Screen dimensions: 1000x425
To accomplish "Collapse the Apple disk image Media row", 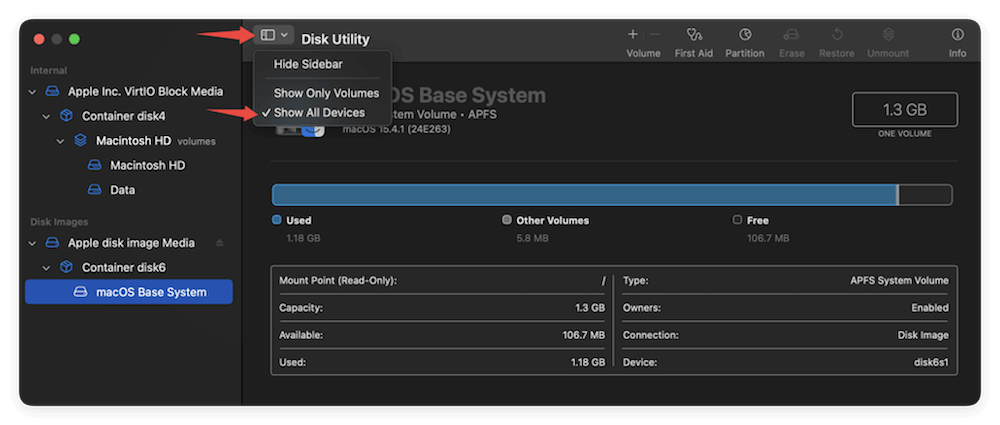I will coord(33,243).
